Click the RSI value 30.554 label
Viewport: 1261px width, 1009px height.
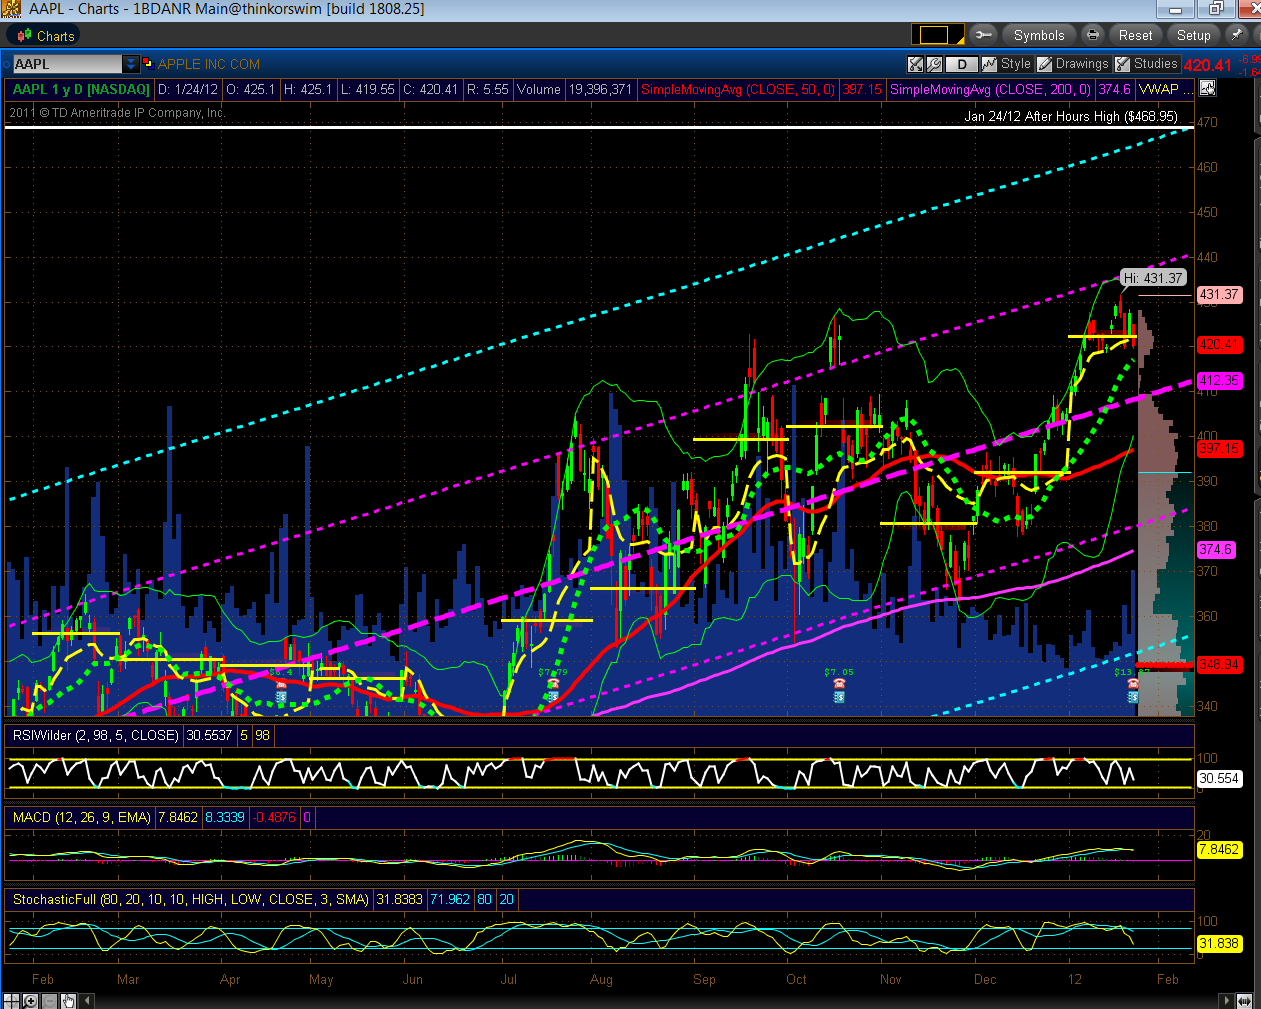click(x=1219, y=778)
